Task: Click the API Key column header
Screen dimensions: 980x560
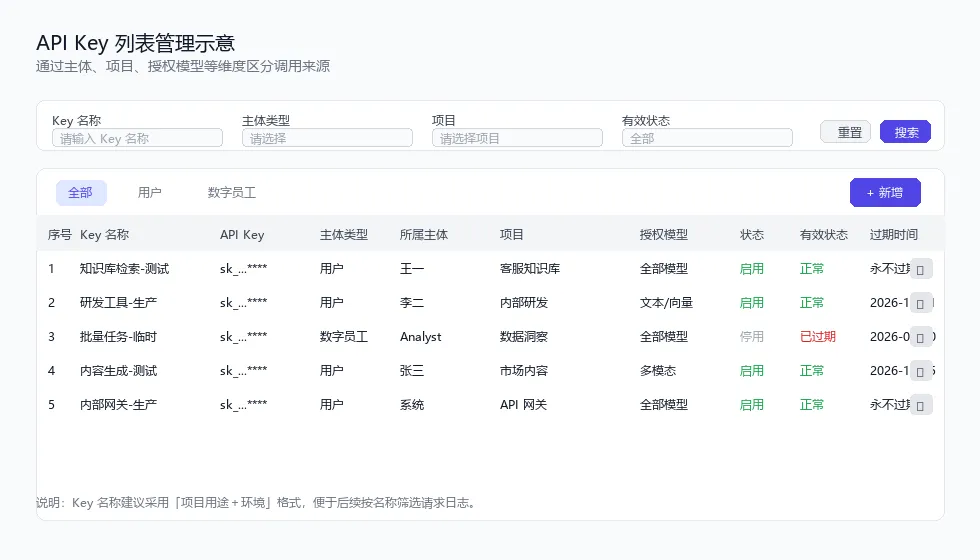Action: 242,235
